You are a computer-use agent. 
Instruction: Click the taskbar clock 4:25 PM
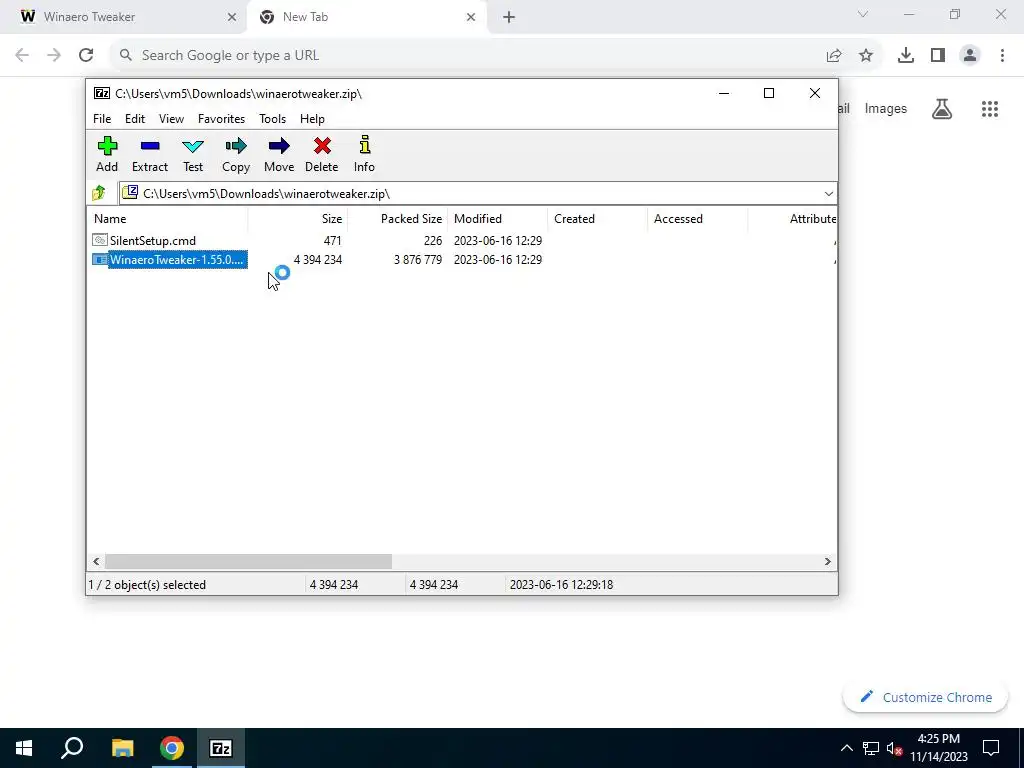938,739
